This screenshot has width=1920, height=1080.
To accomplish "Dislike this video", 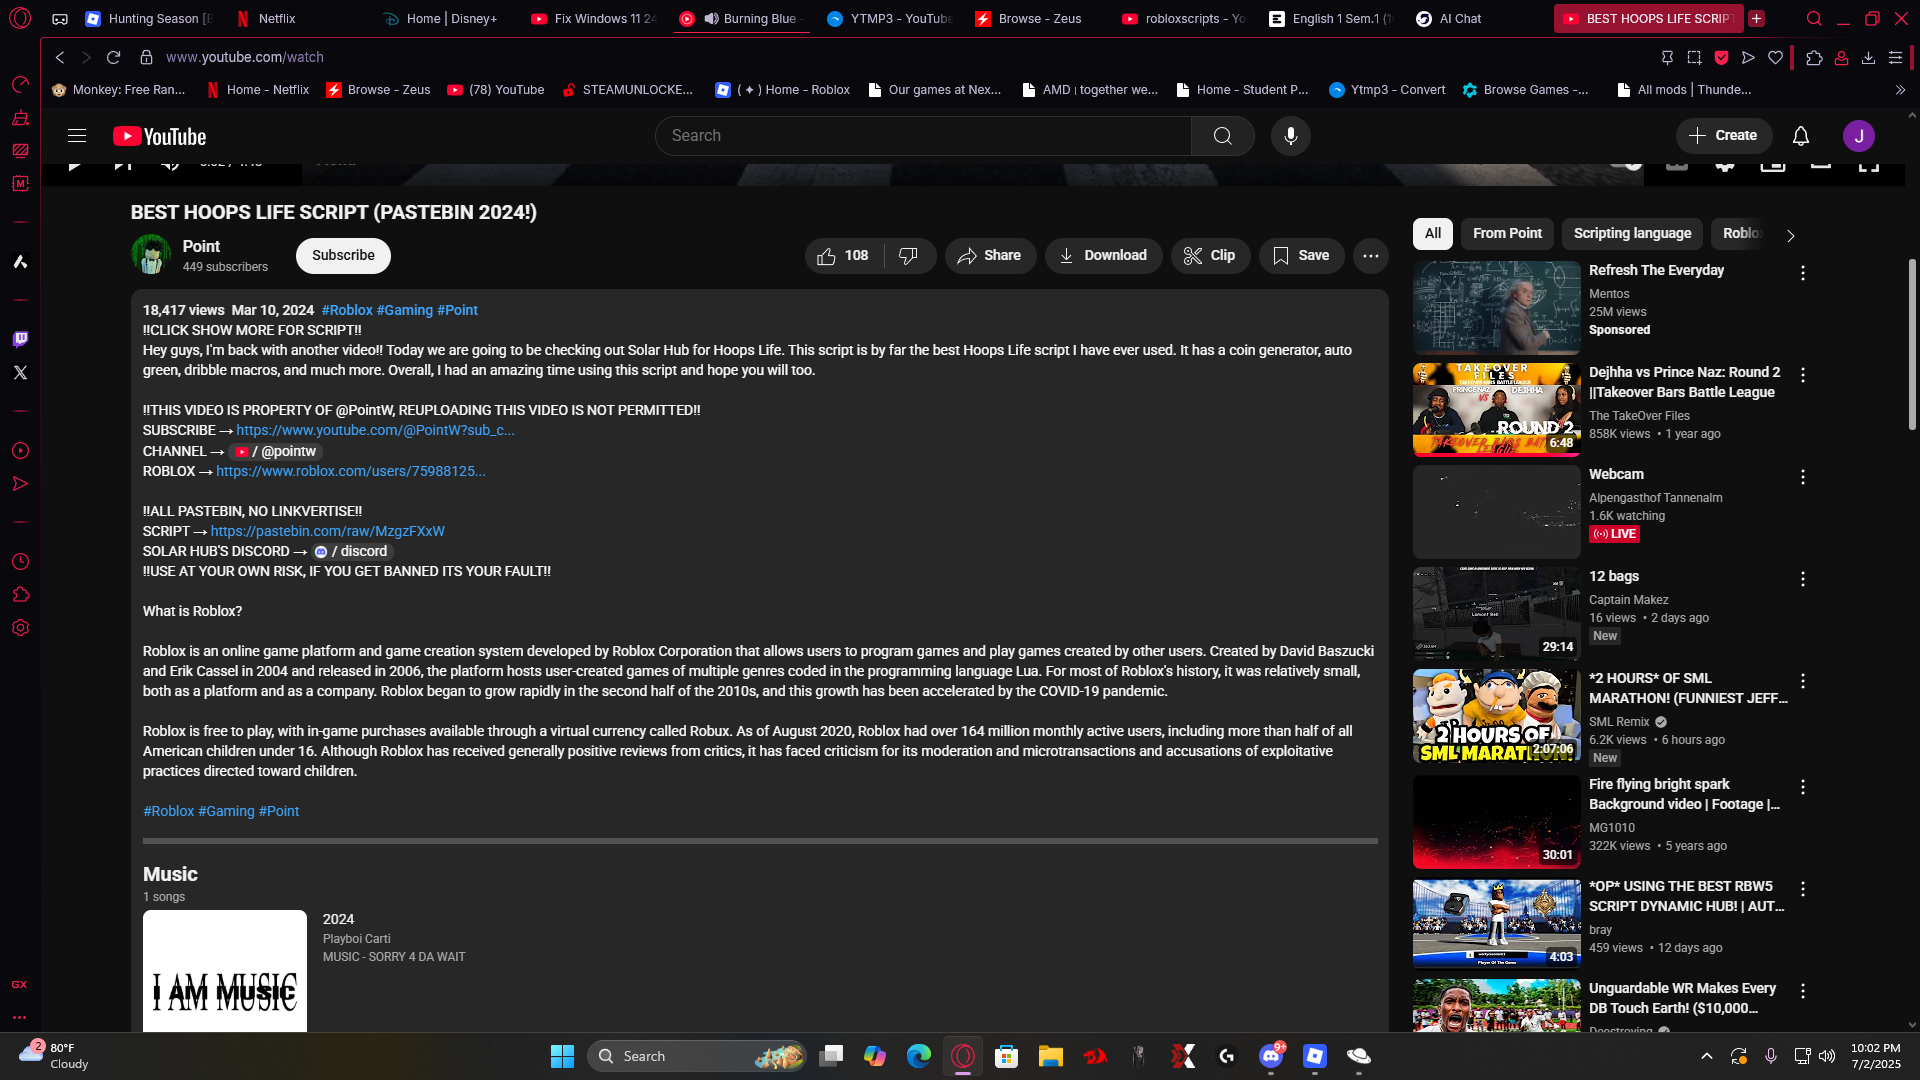I will pyautogui.click(x=908, y=256).
